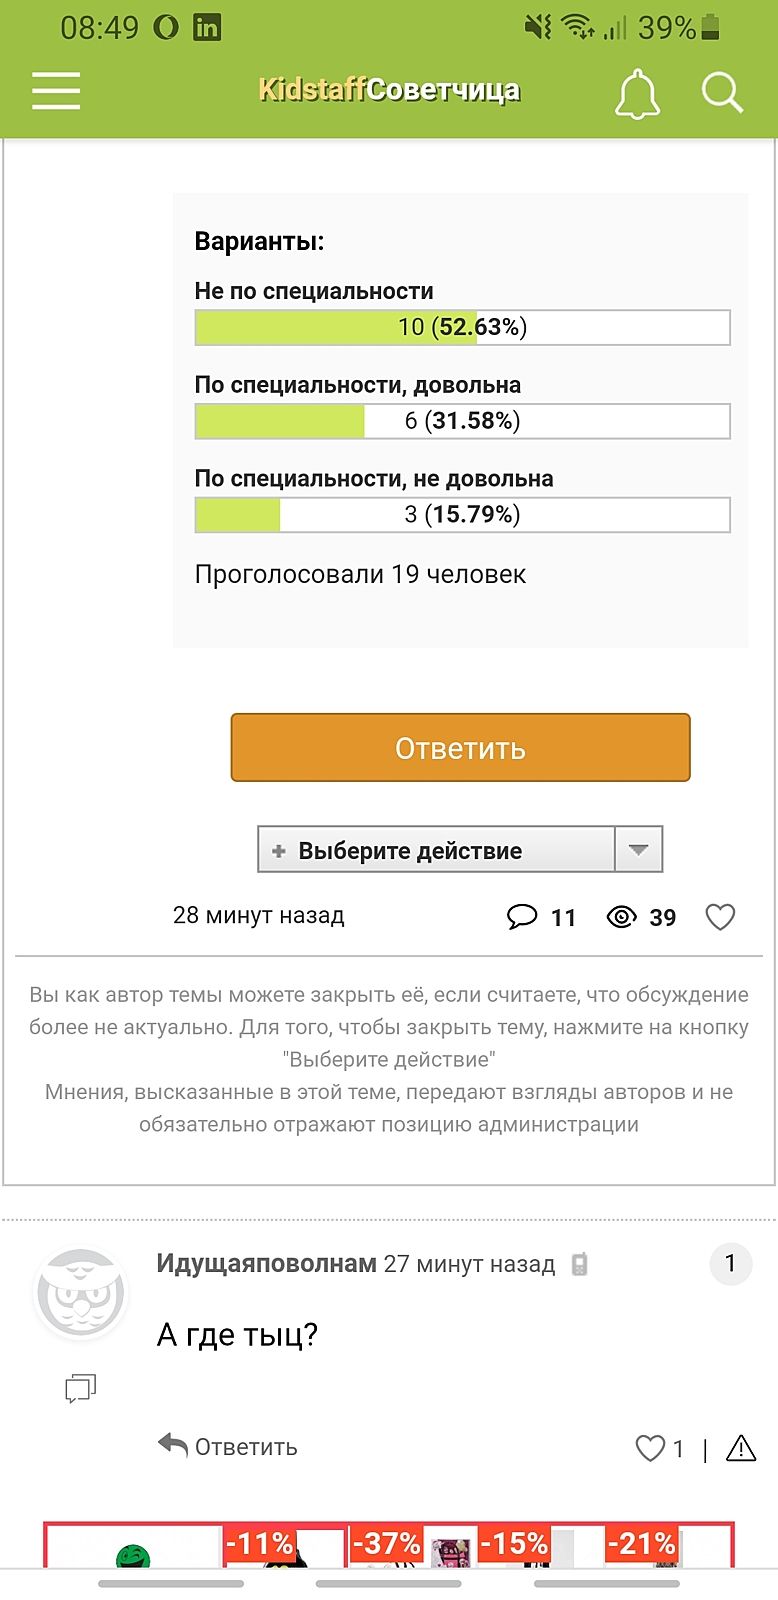Image resolution: width=778 pixels, height=1600 pixels.
Task: Open notifications bell
Action: [637, 94]
